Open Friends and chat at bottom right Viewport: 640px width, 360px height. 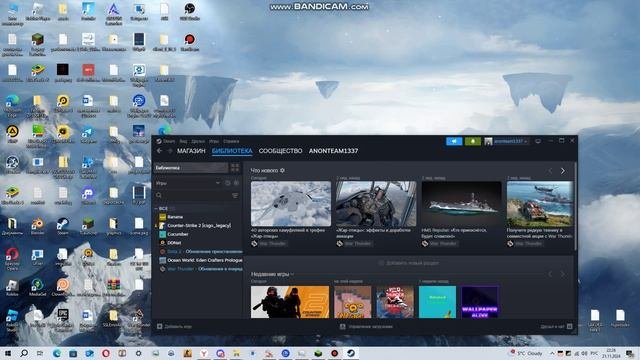pos(556,327)
